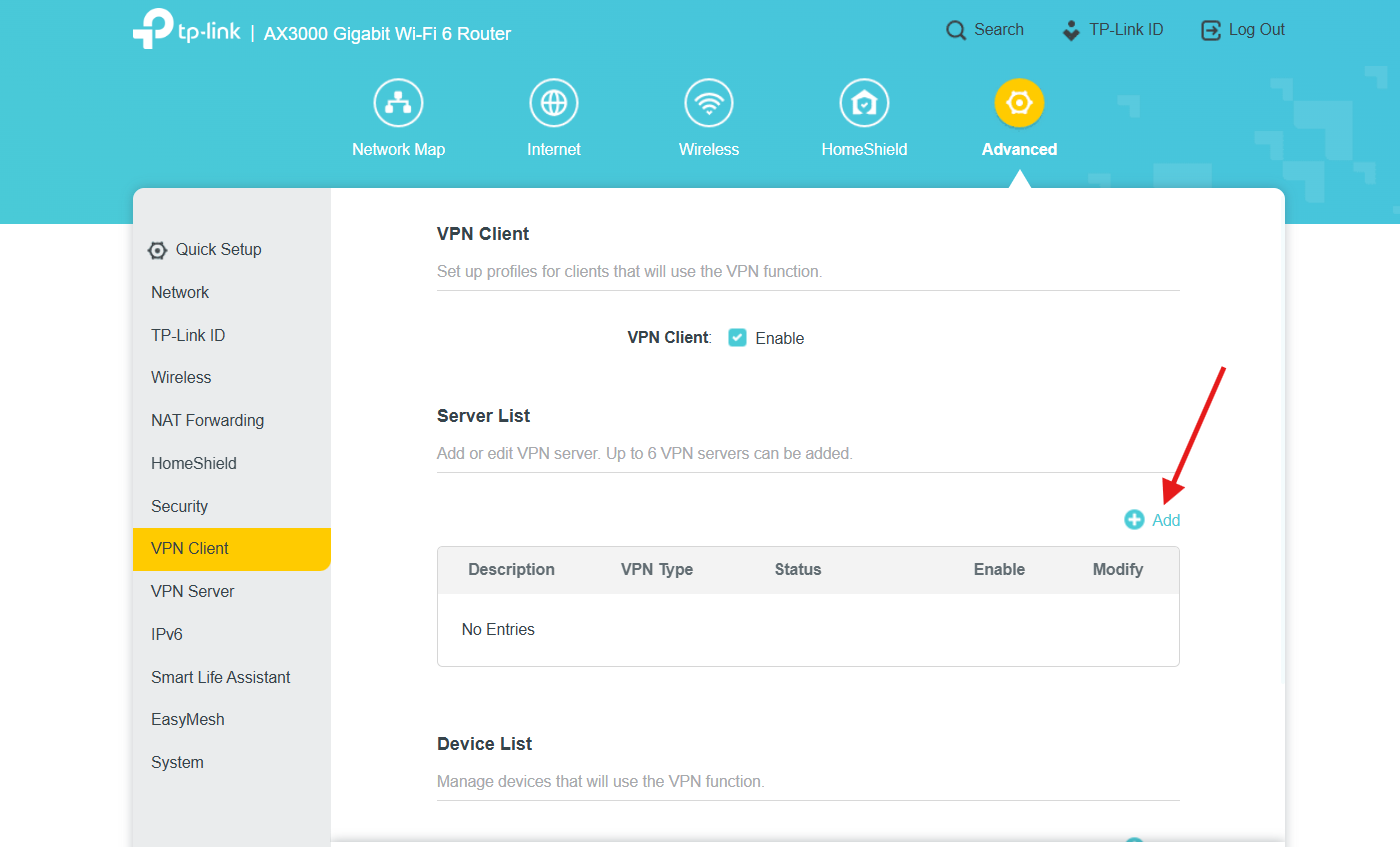Click the Modify column header
Screen dimensions: 1400x847
coord(1118,569)
